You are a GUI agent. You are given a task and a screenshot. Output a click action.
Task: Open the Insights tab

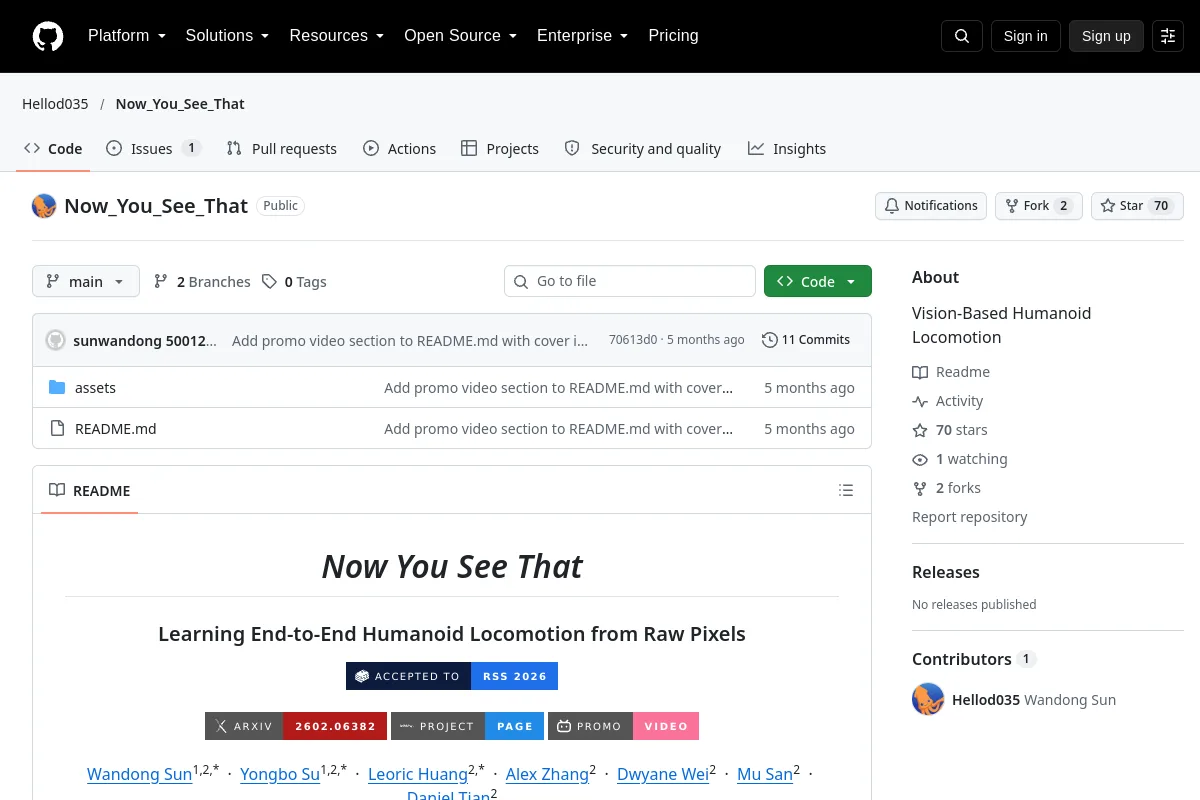787,149
